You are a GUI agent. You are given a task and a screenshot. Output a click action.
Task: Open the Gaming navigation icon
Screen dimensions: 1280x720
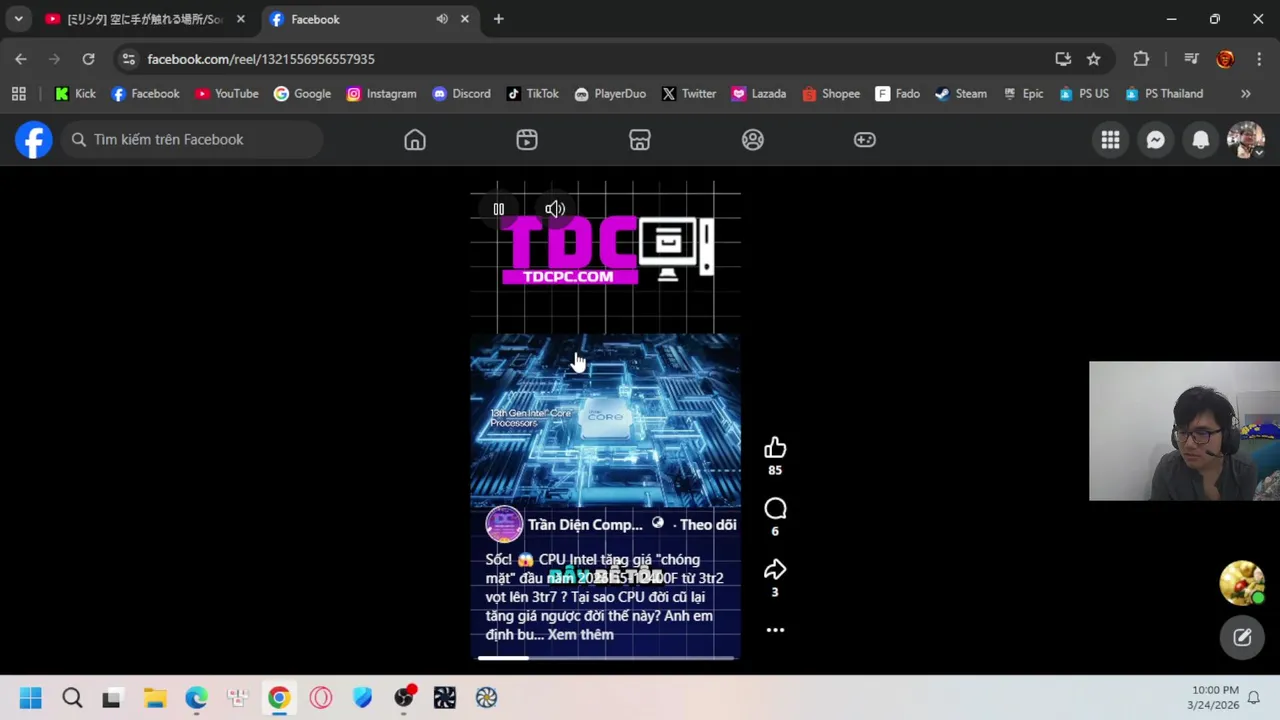[865, 140]
